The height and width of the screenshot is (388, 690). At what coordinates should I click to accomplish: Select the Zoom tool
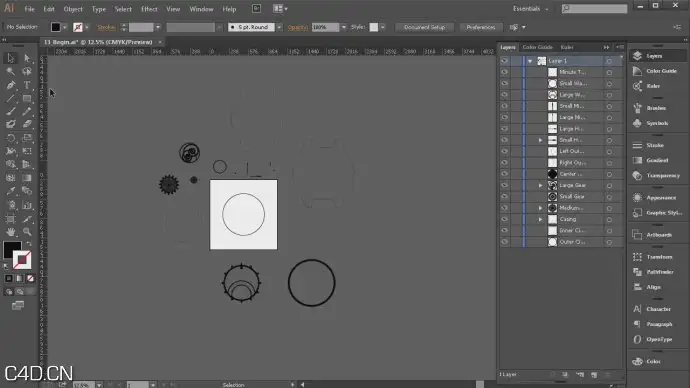pyautogui.click(x=27, y=231)
